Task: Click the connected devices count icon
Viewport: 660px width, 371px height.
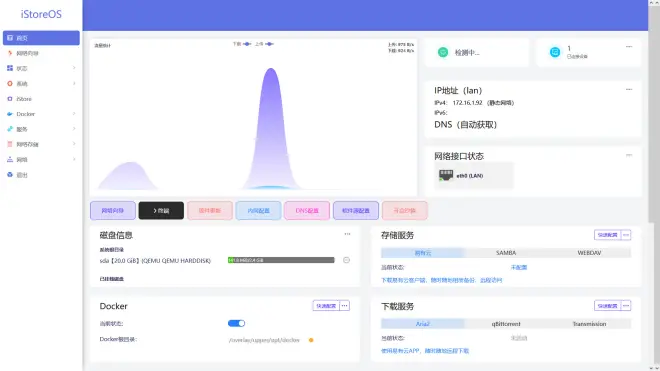Action: tap(555, 52)
